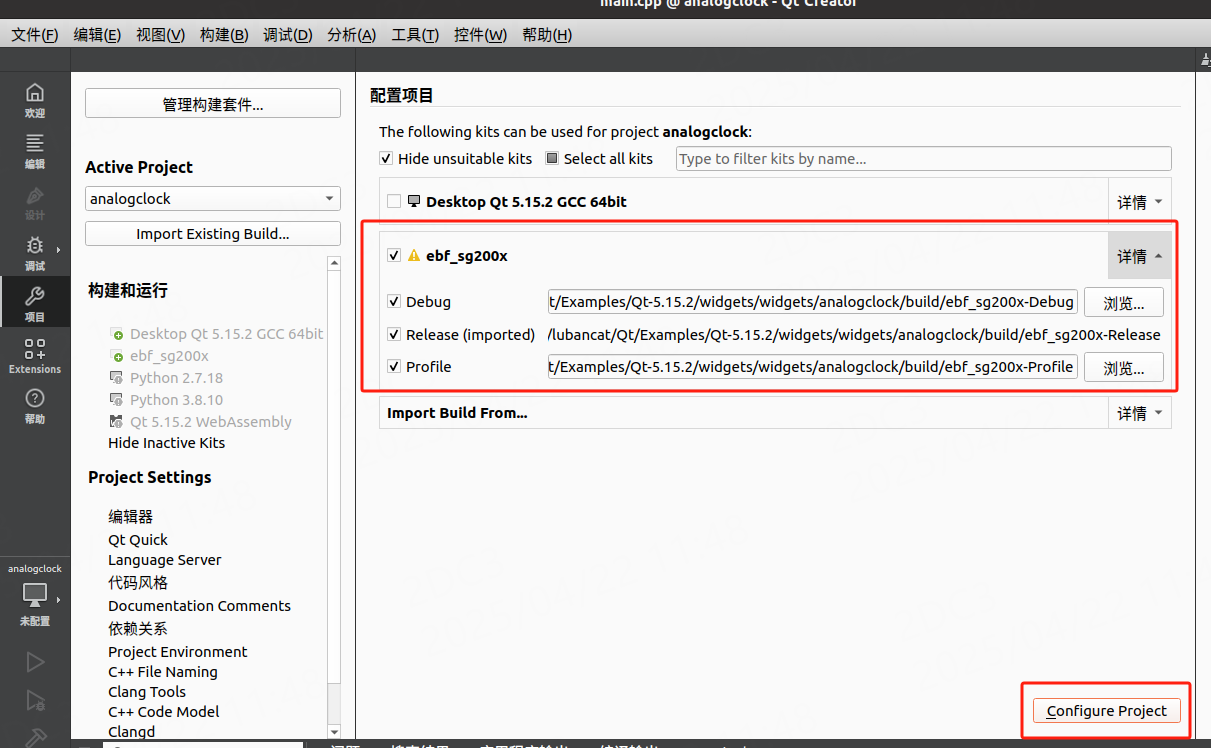Open C++ File Naming settings
This screenshot has width=1211, height=748.
click(x=163, y=672)
